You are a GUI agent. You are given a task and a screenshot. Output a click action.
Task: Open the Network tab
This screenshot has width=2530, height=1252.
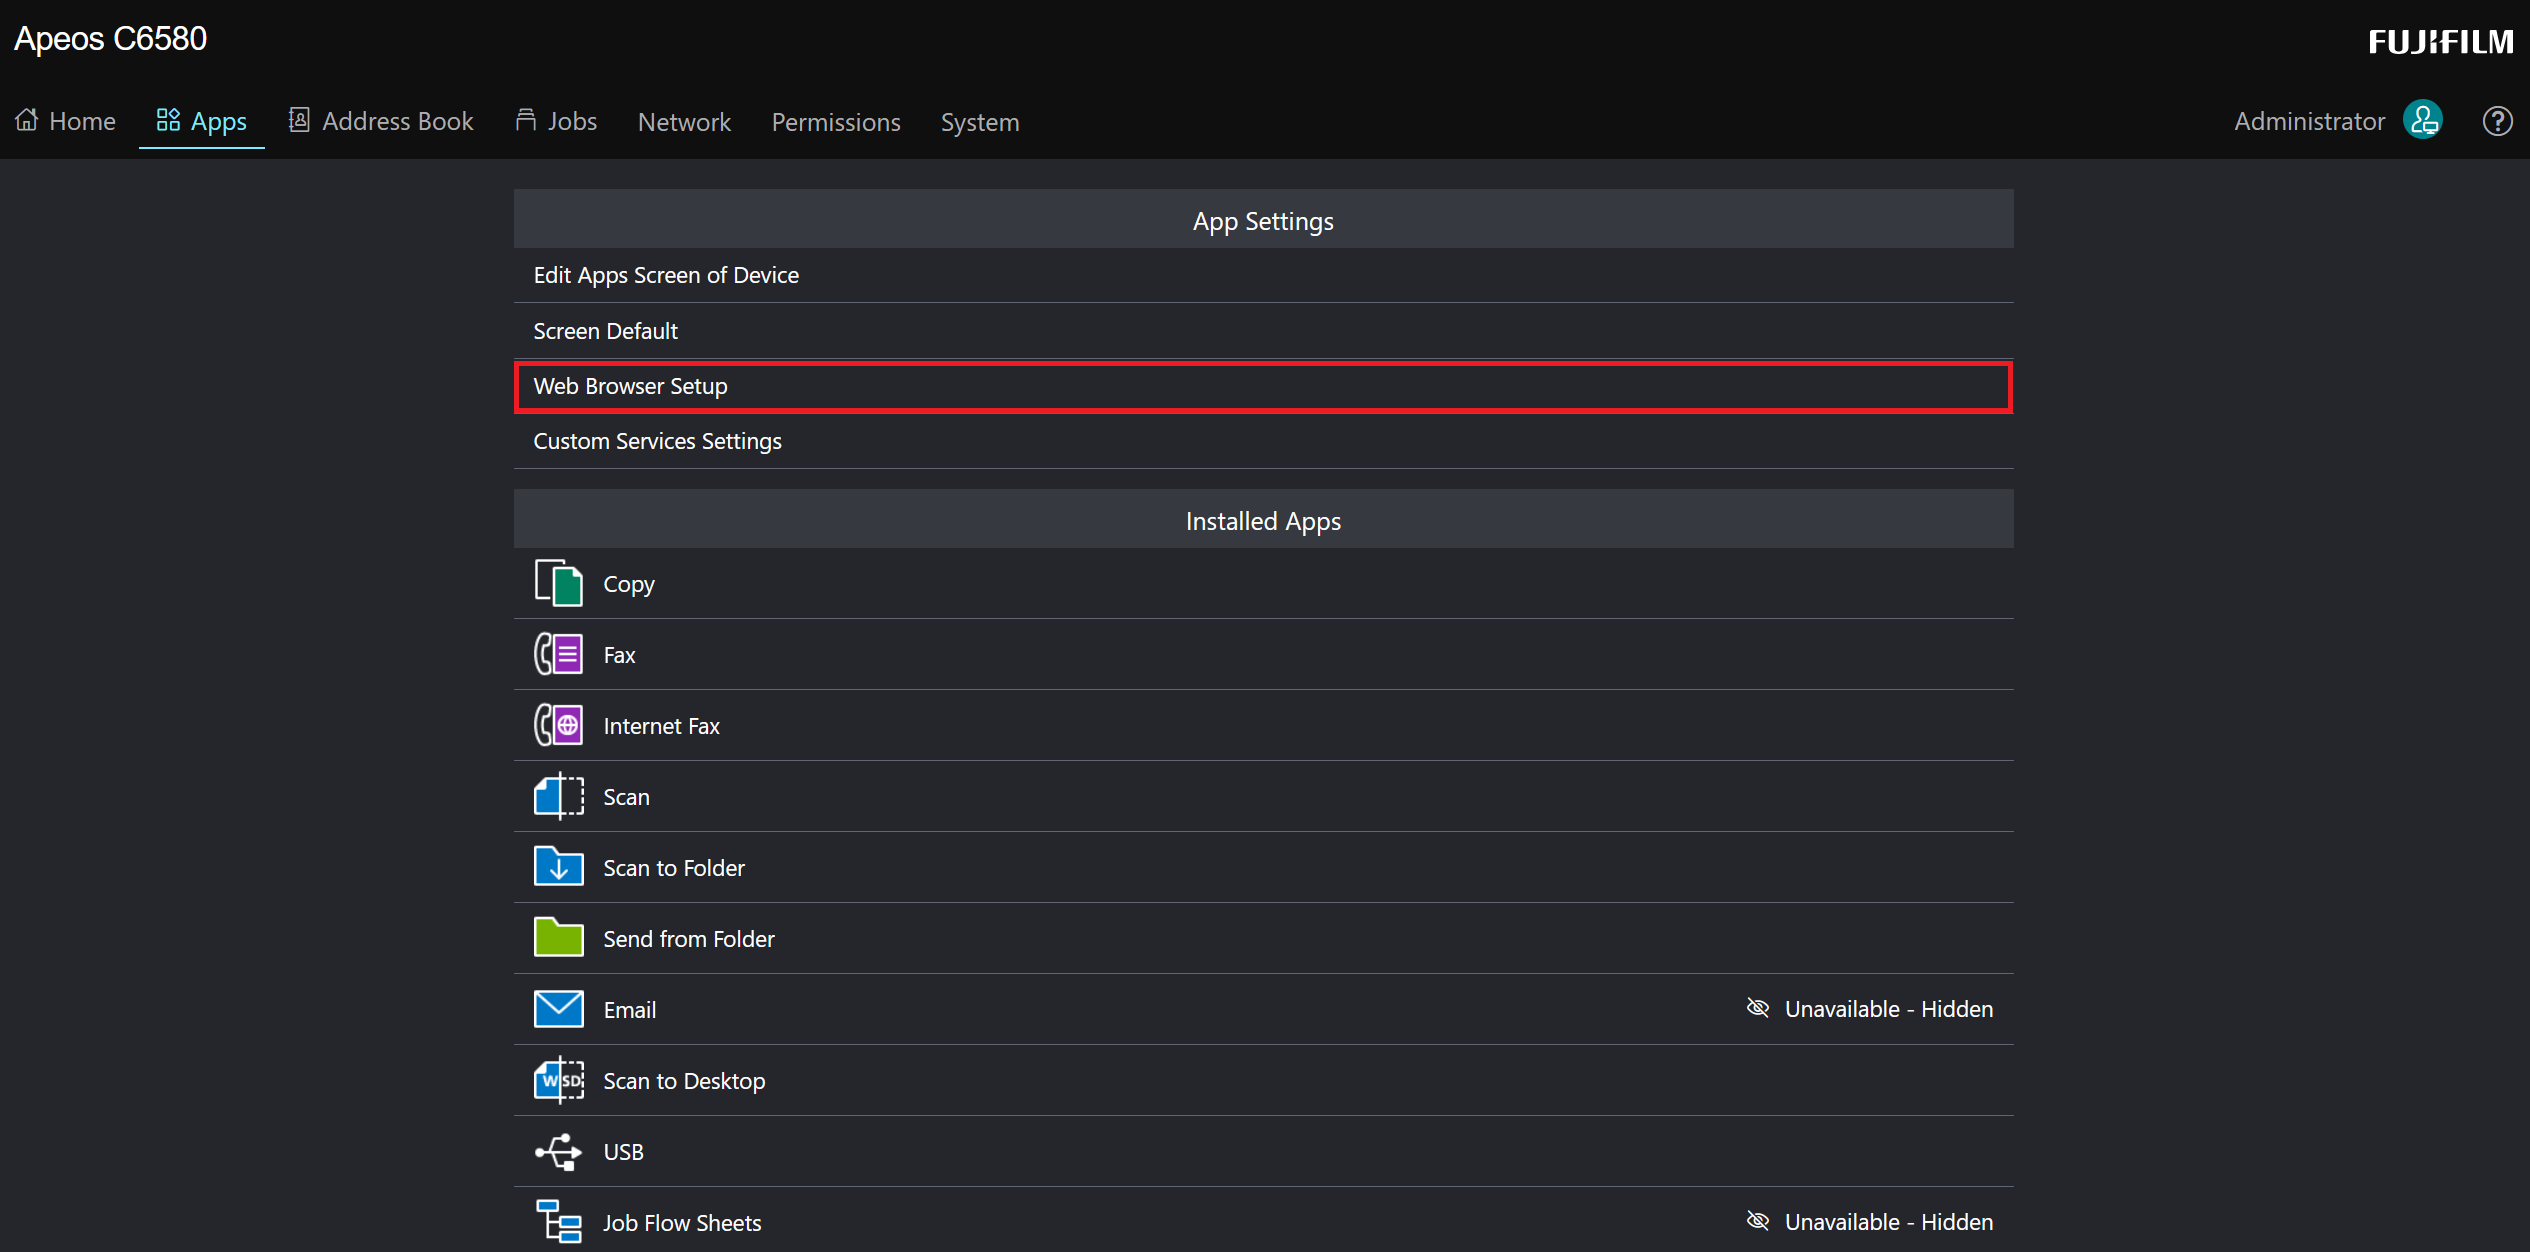coord(684,122)
